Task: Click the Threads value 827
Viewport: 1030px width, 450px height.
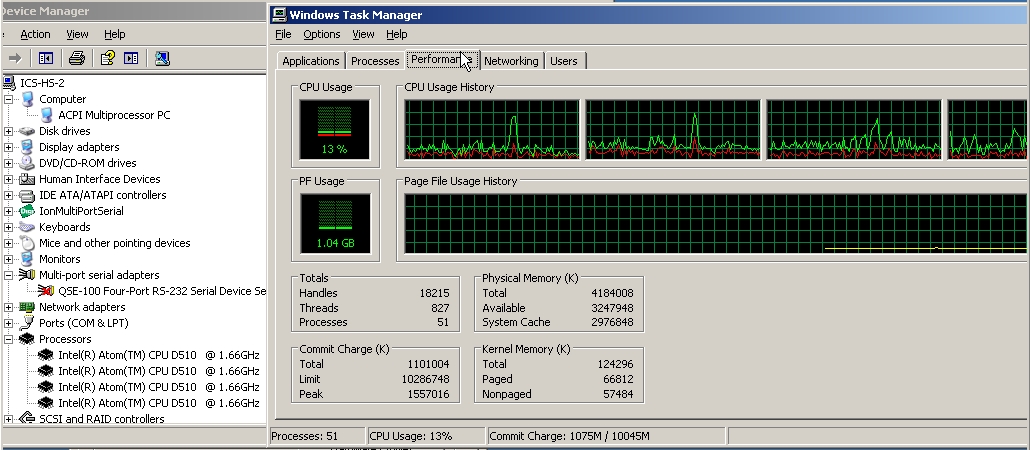Action: [x=440, y=308]
